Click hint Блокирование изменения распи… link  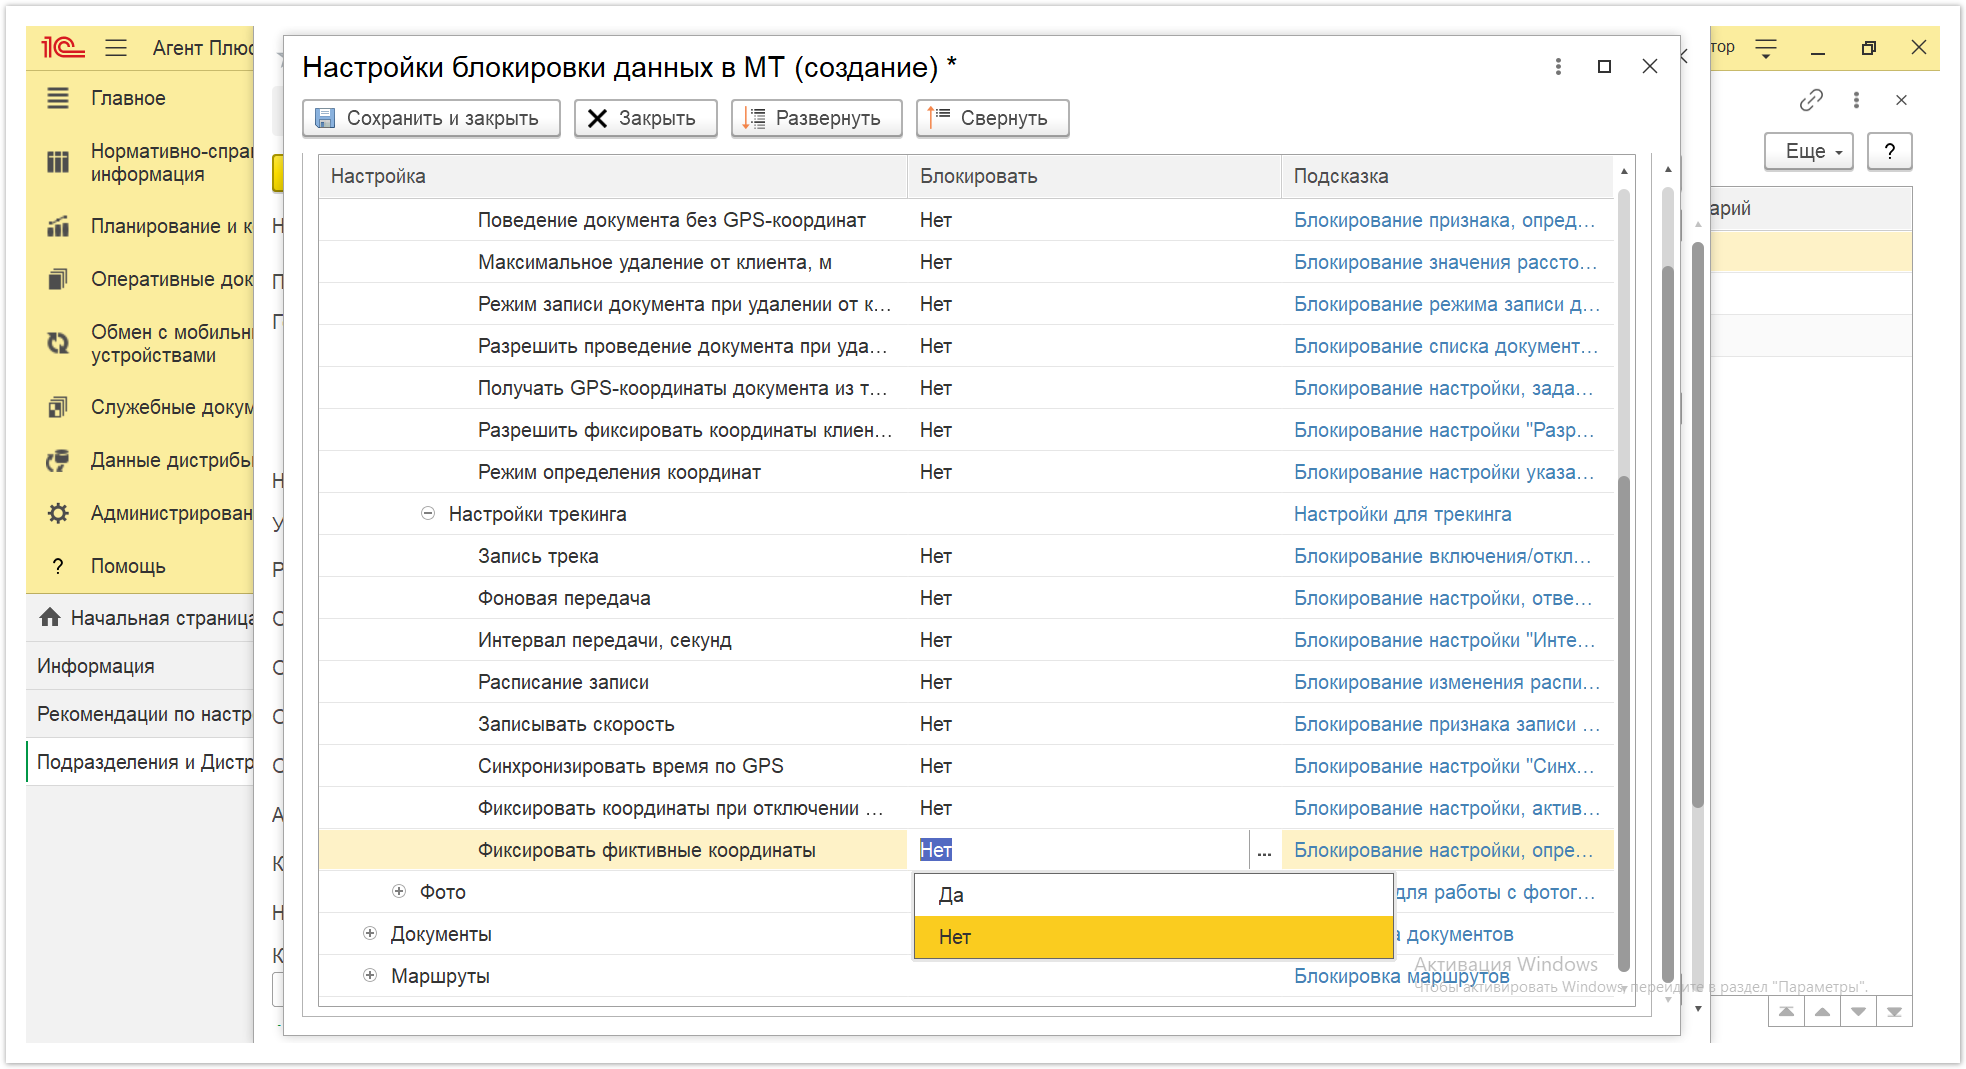click(1447, 682)
